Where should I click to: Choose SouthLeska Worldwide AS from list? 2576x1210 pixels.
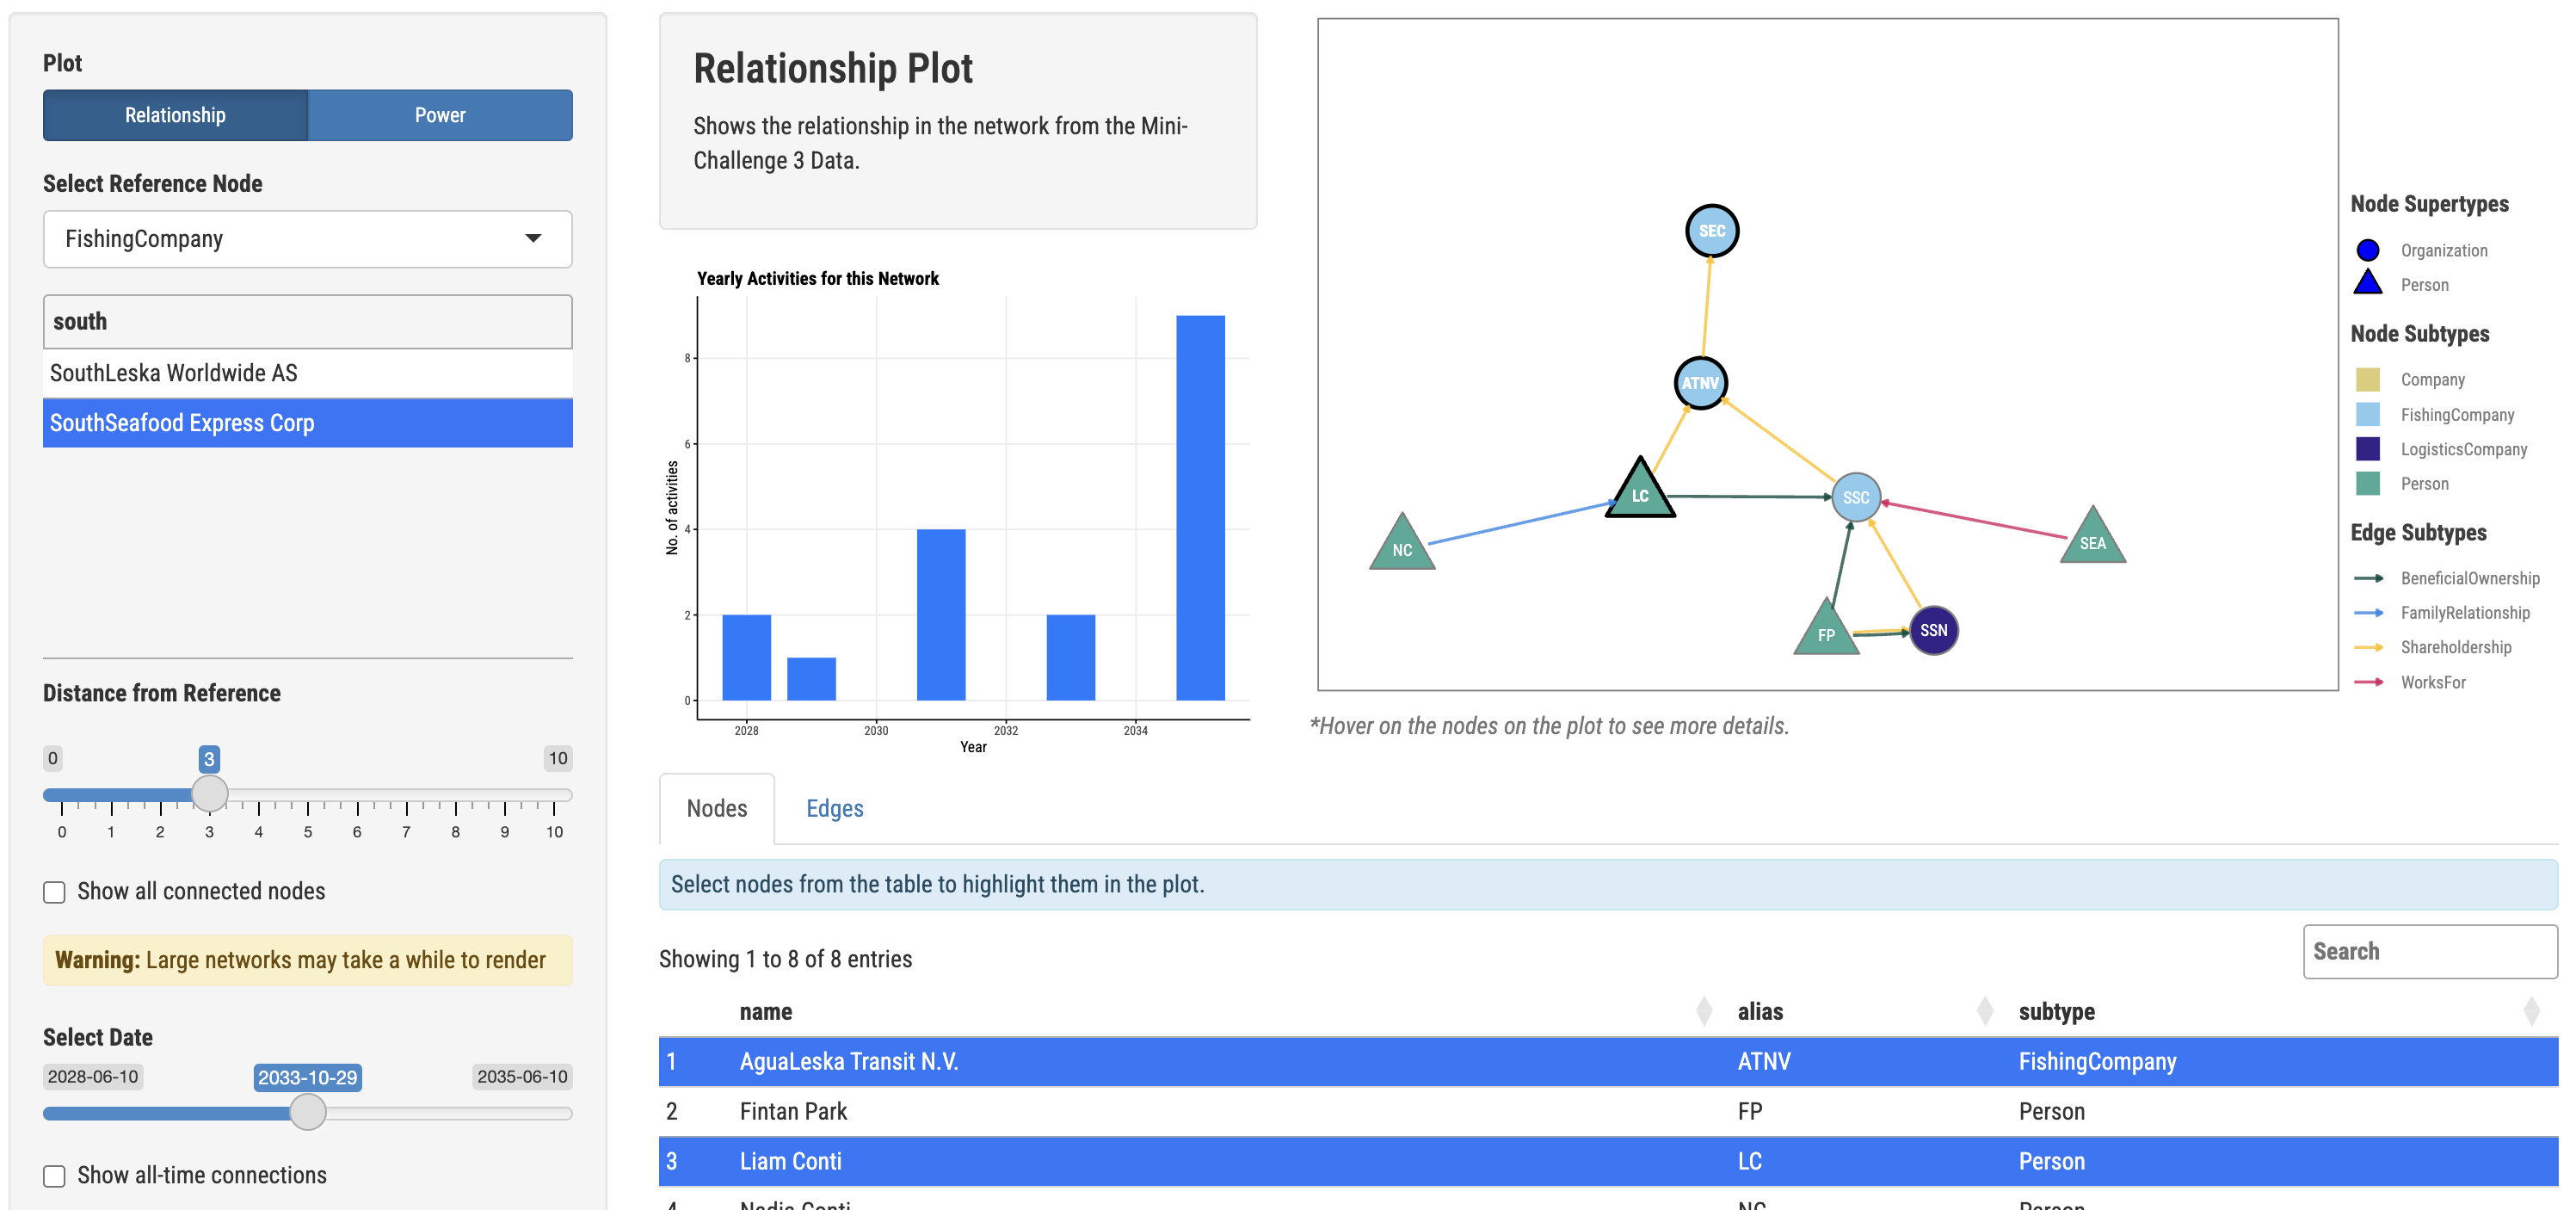[174, 373]
